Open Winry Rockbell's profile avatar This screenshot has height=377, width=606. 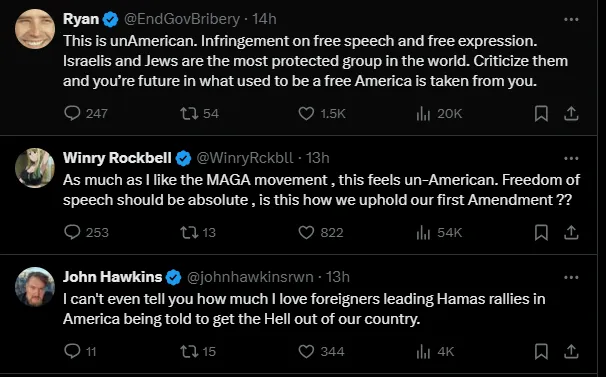click(x=35, y=167)
